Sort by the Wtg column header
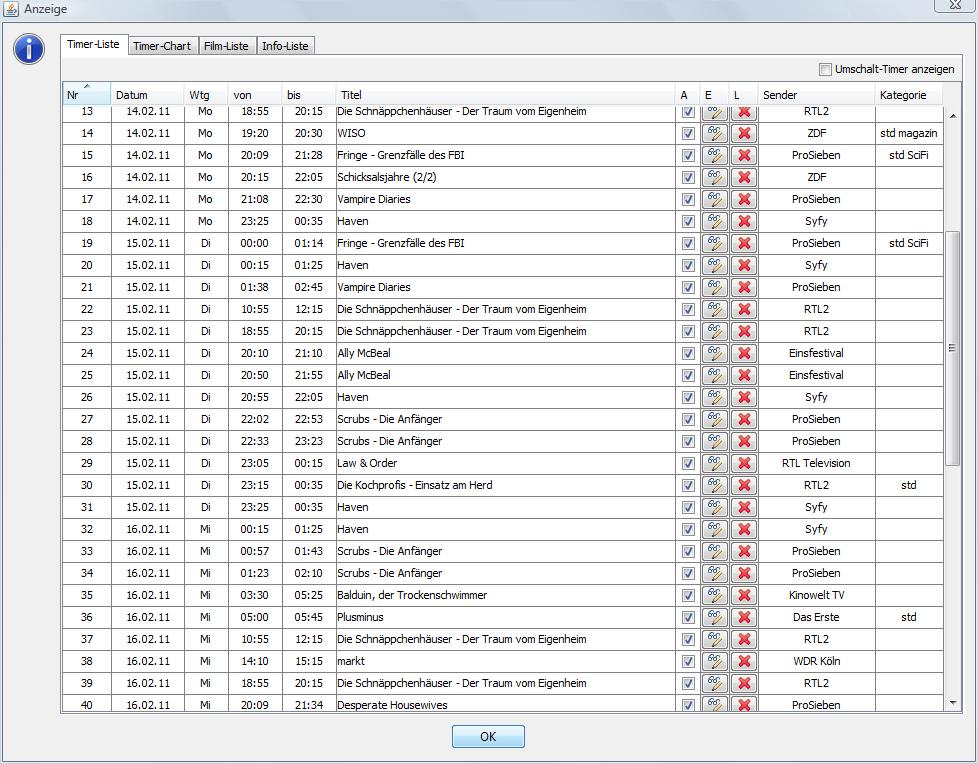The height and width of the screenshot is (764, 978). coord(206,95)
